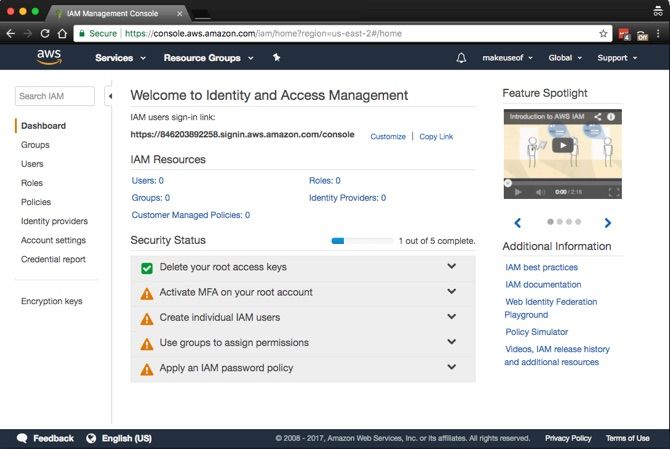Viewport: 670px width, 449px height.
Task: Click the incognito icon in title bar
Action: 658,11
